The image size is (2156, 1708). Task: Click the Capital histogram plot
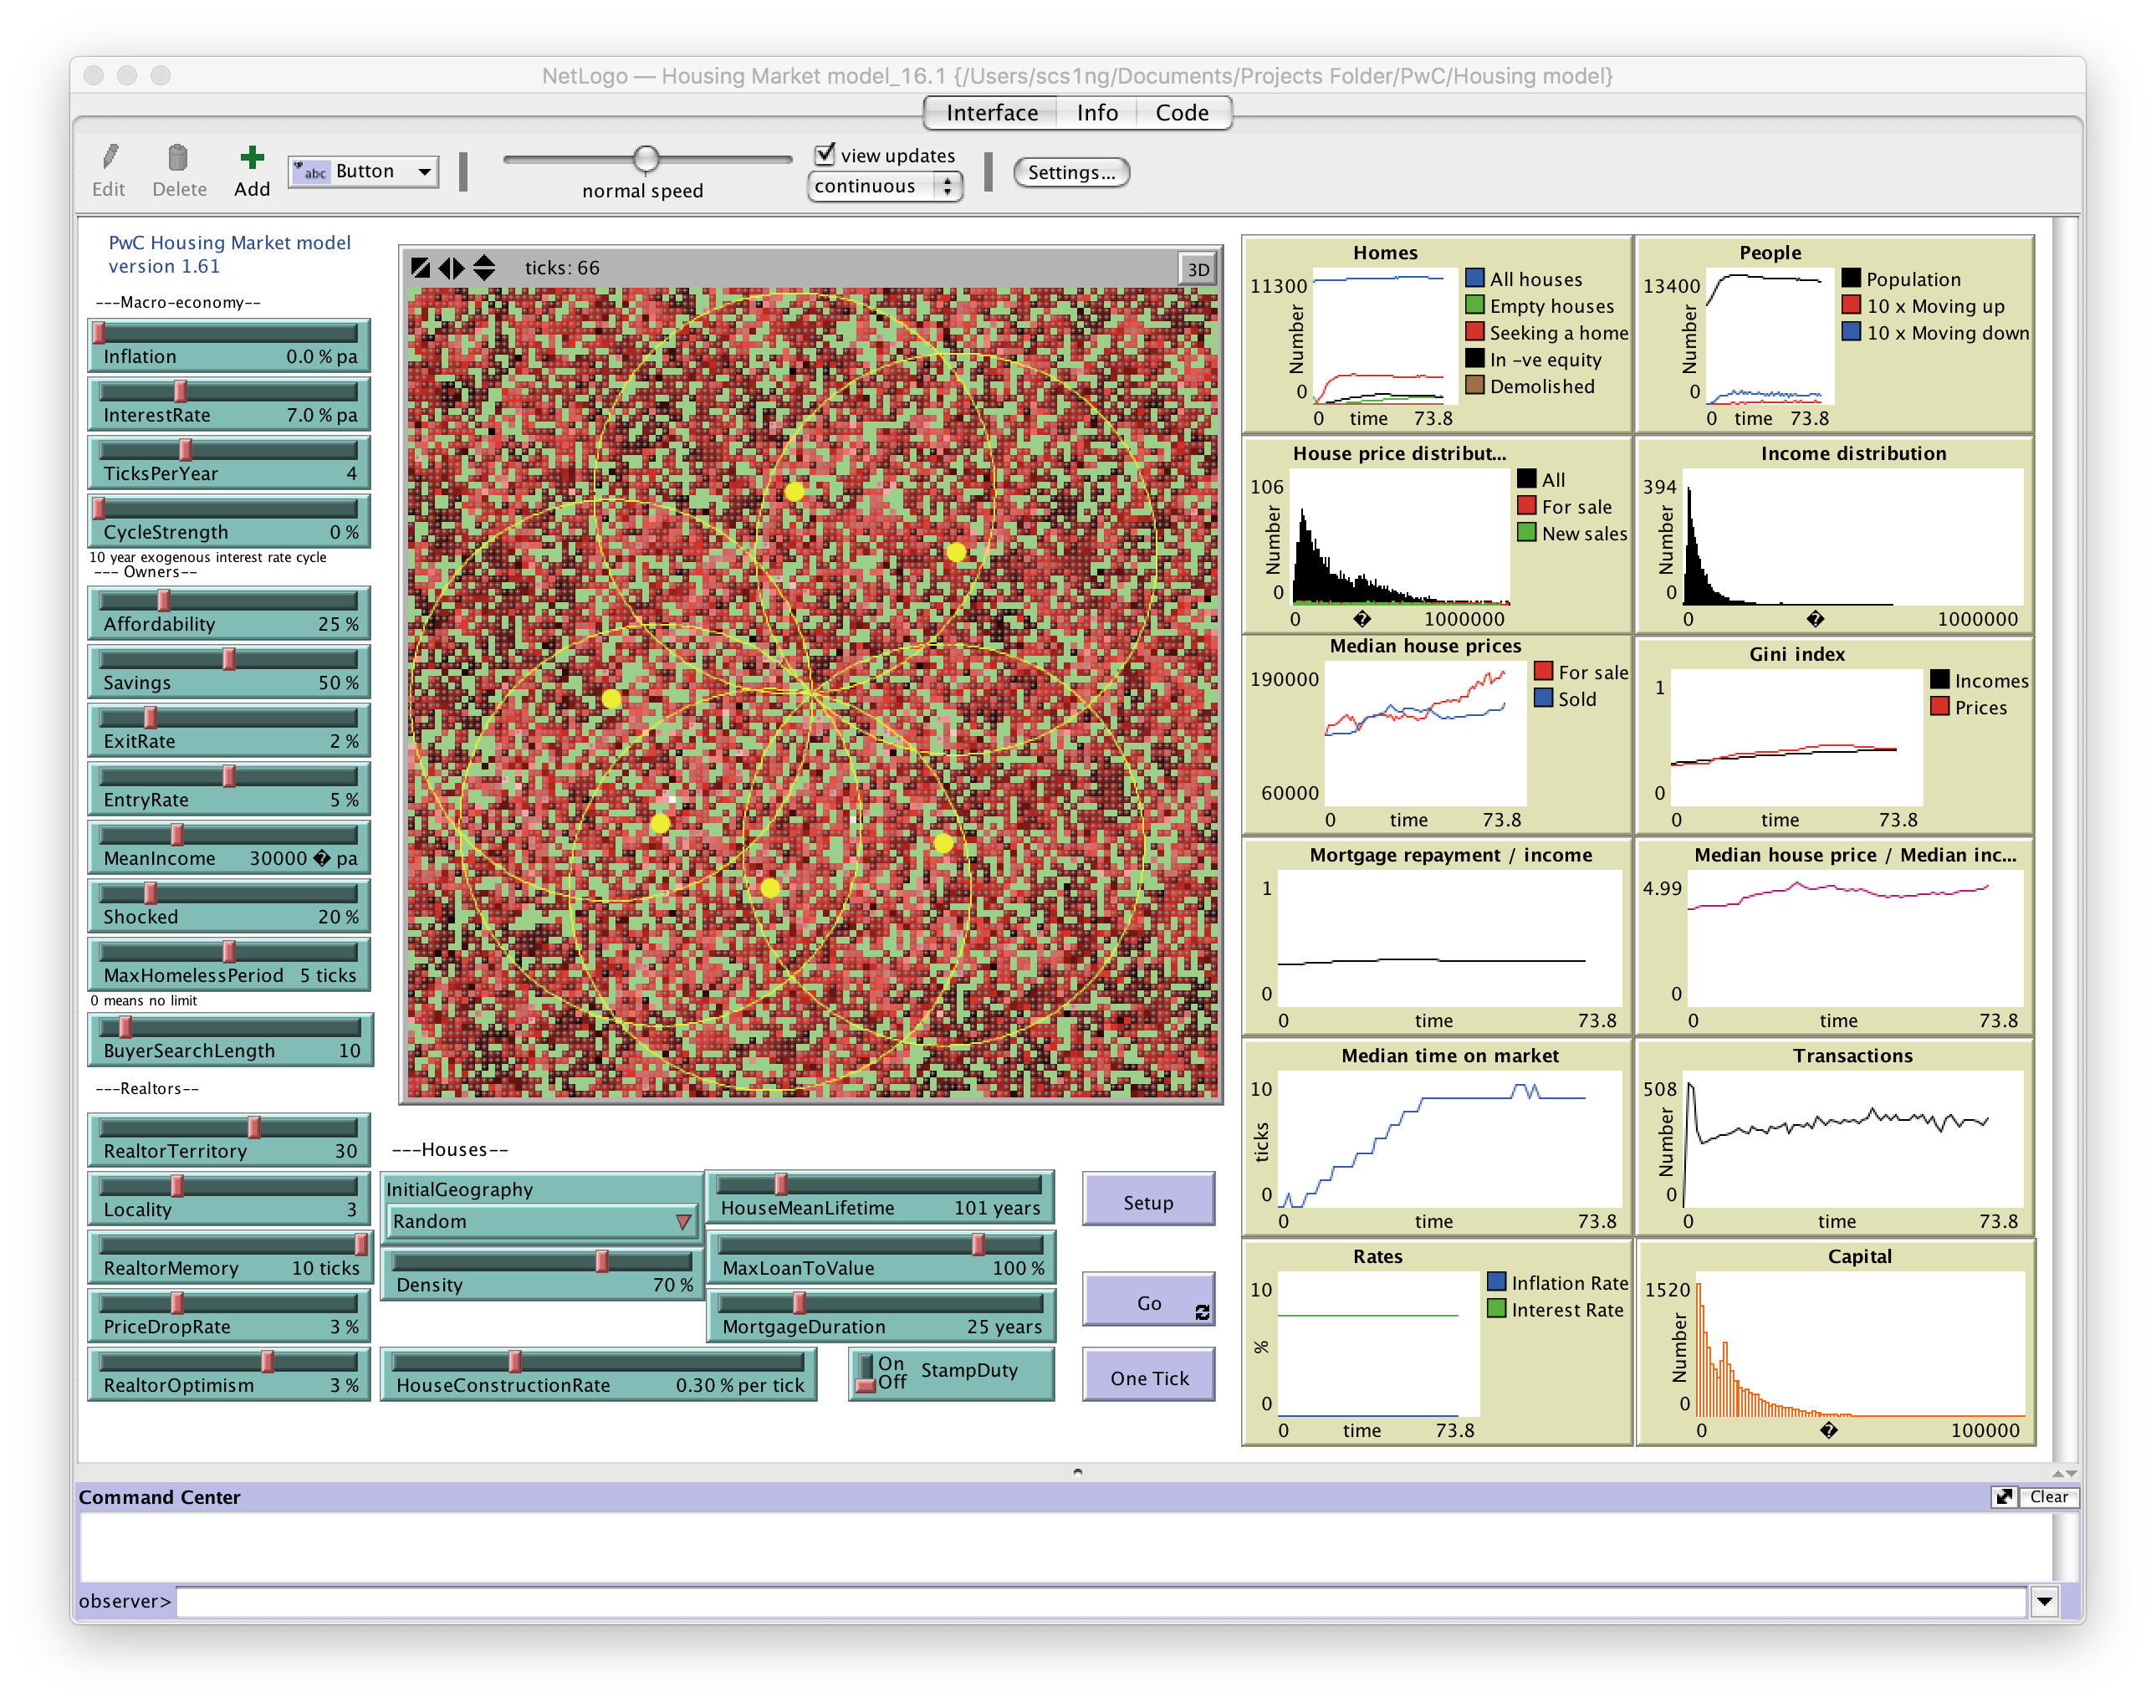(1834, 1342)
